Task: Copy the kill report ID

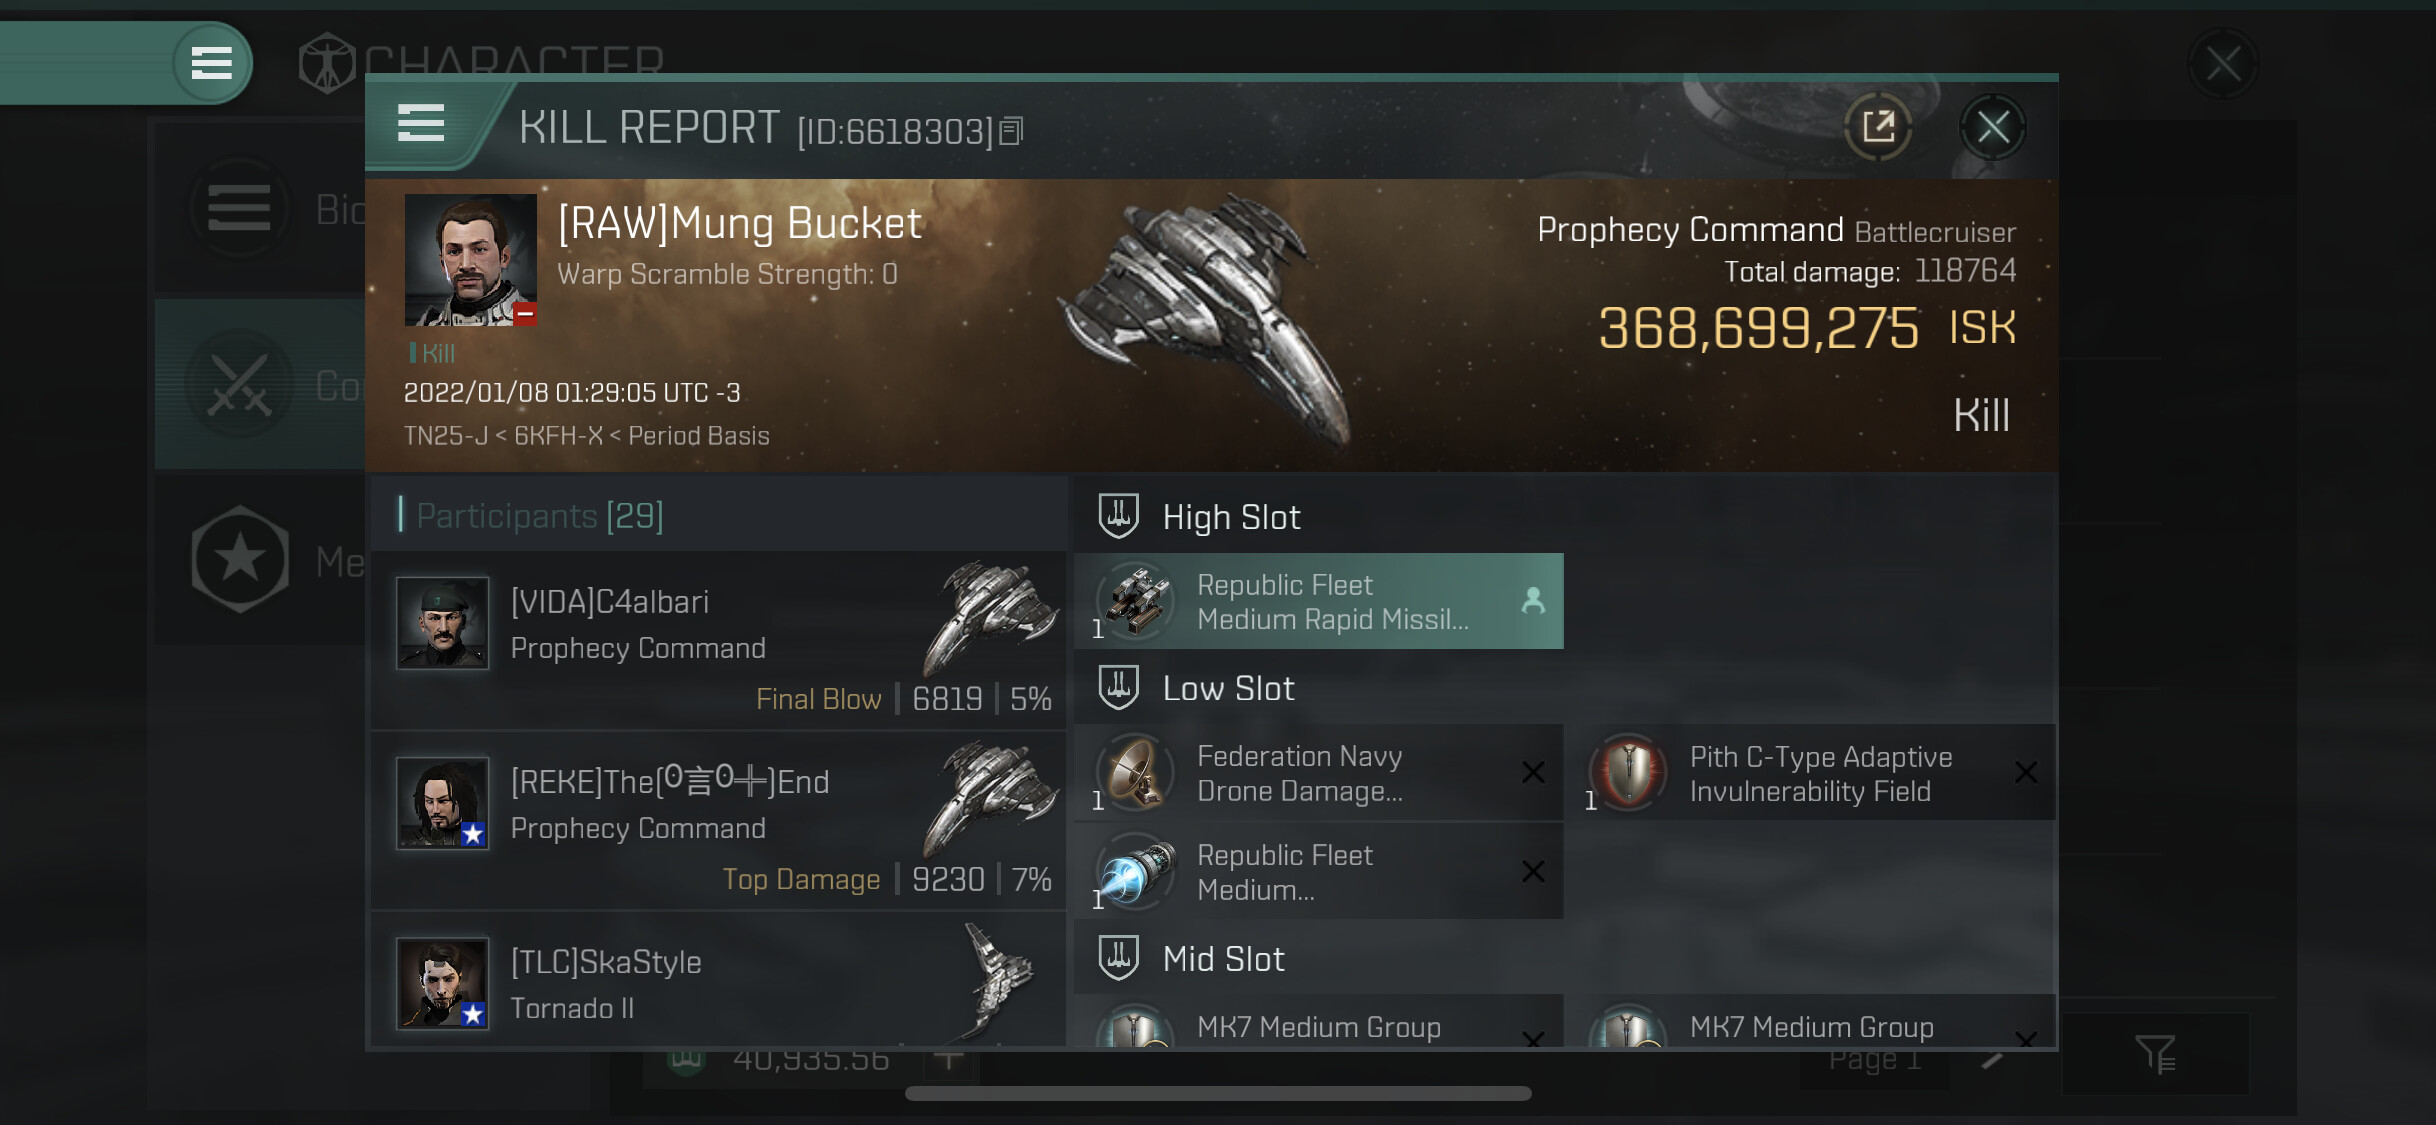Action: coord(1012,131)
